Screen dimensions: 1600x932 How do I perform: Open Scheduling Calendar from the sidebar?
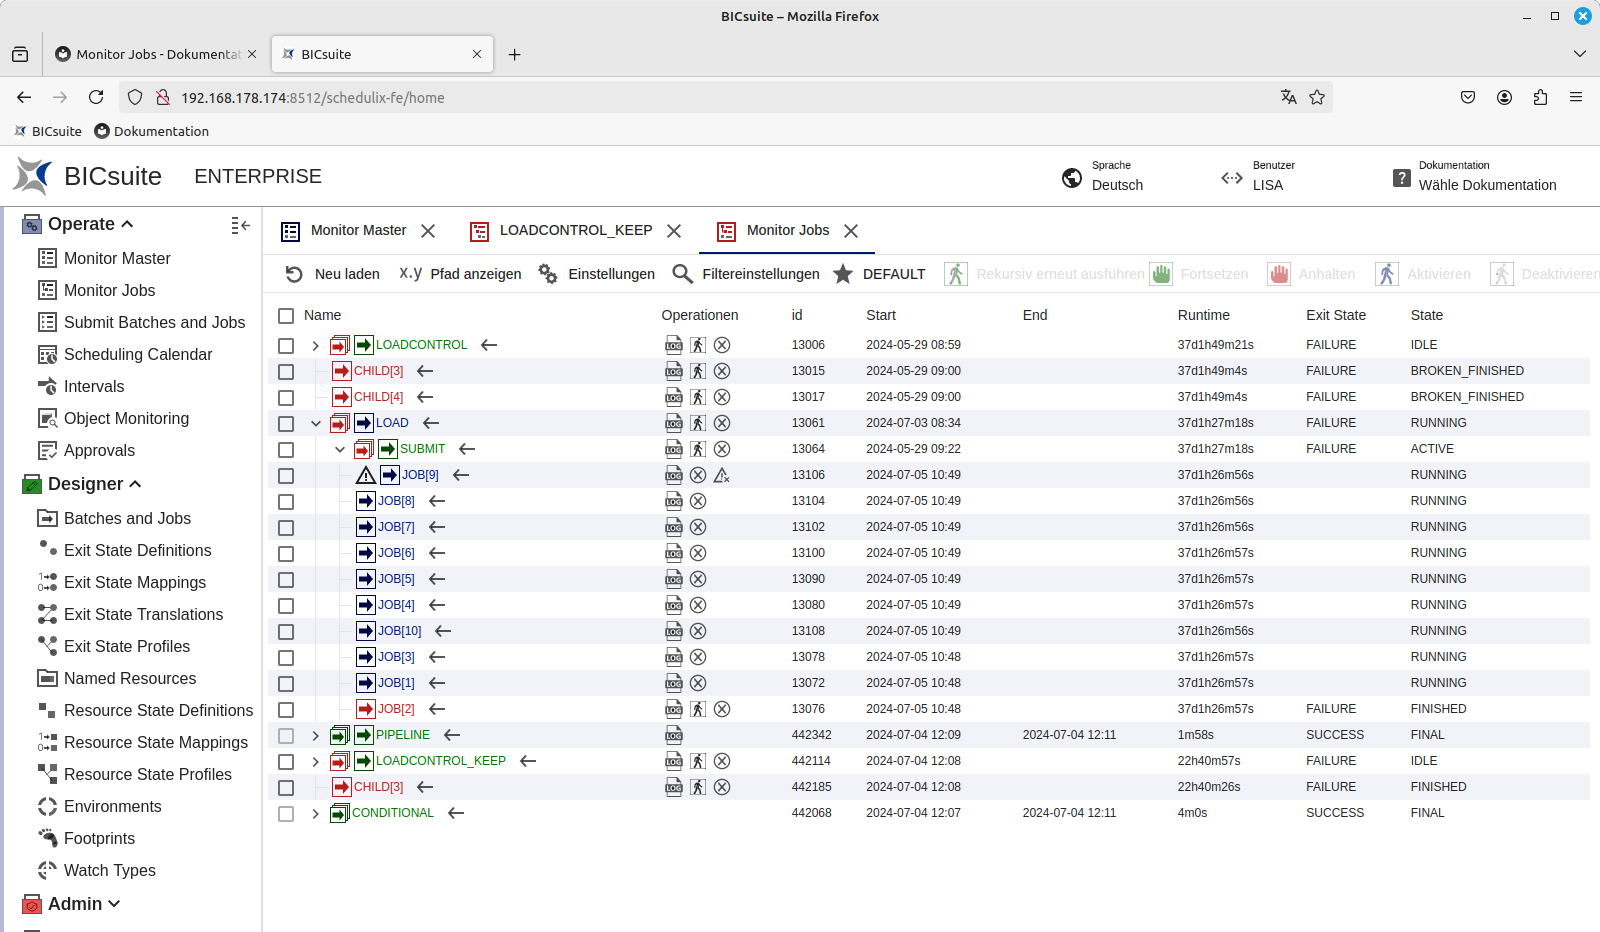click(x=138, y=354)
